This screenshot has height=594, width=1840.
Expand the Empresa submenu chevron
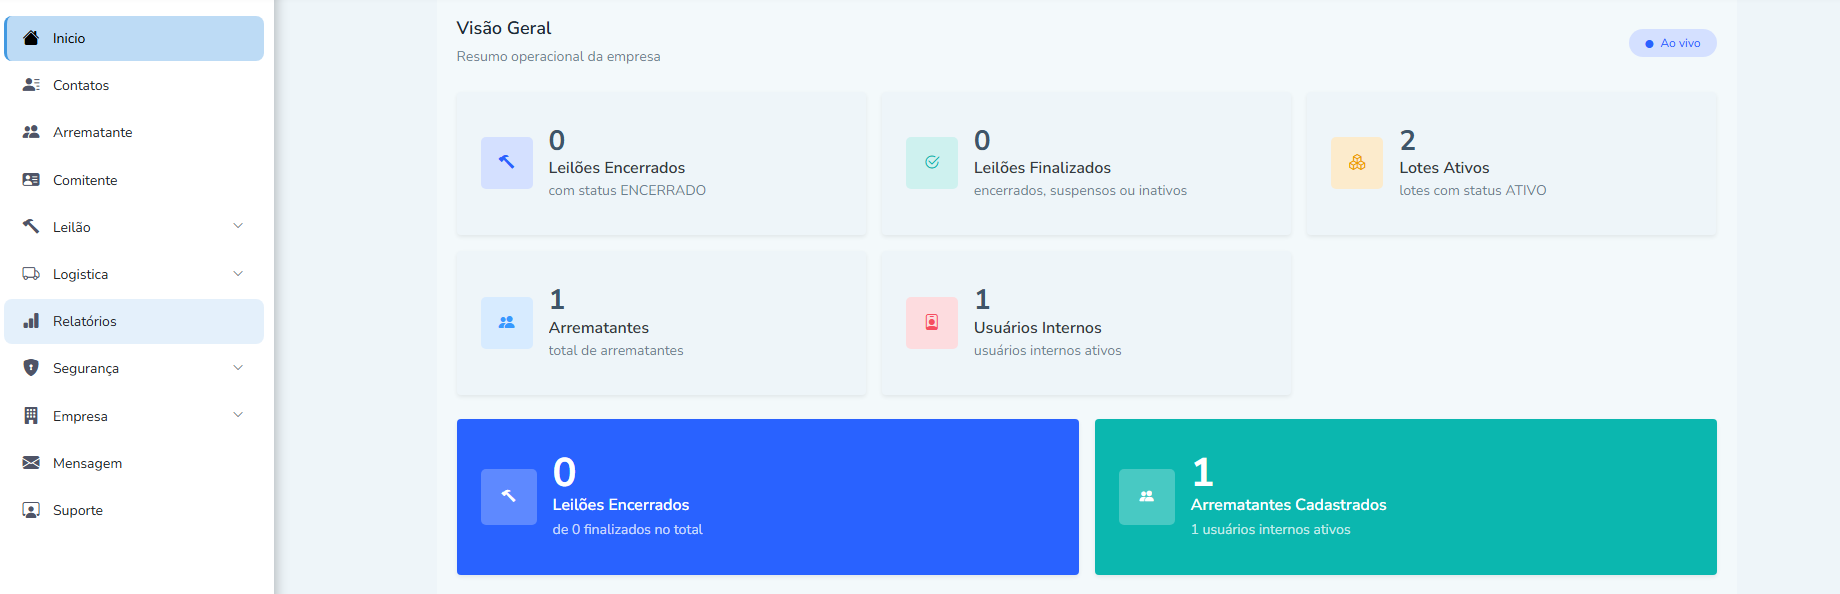pyautogui.click(x=238, y=414)
